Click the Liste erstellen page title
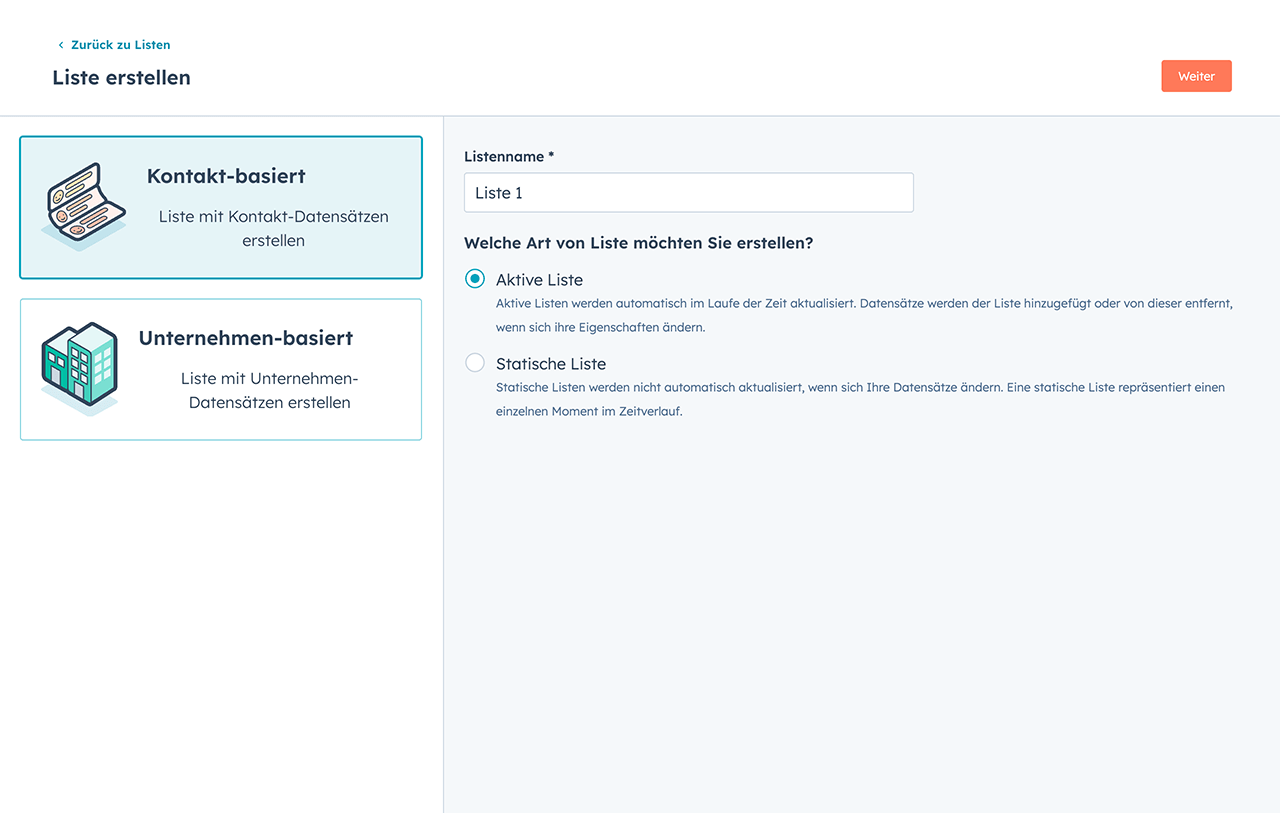The height and width of the screenshot is (813, 1280). (x=121, y=77)
